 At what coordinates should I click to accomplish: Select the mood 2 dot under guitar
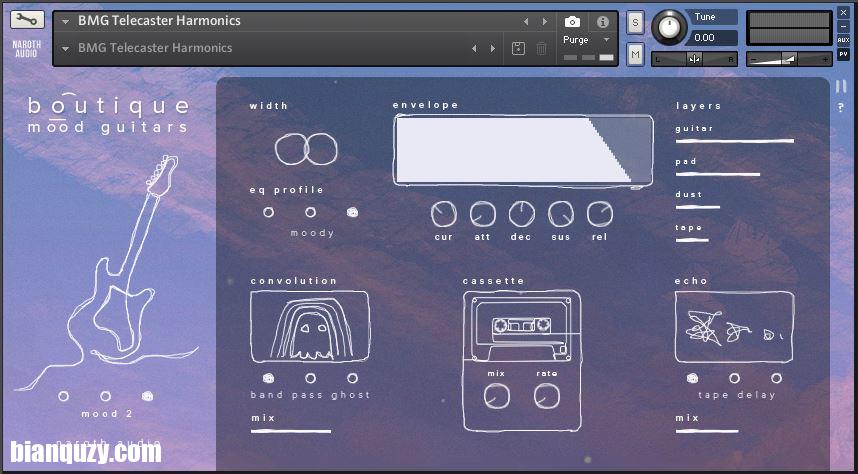point(147,396)
